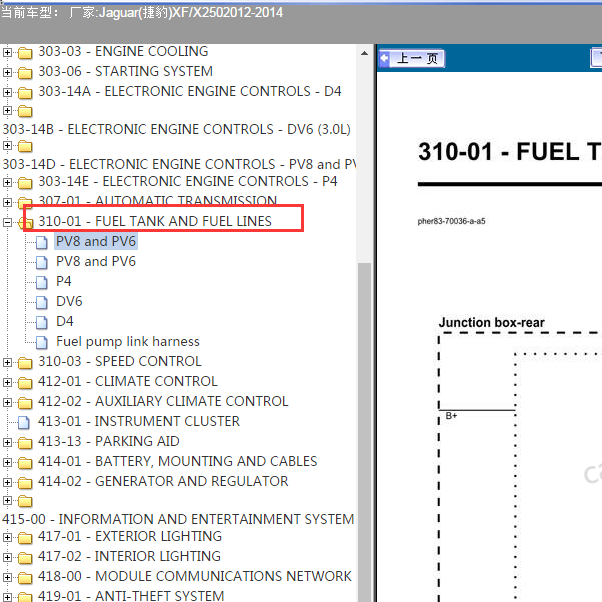Expand the 310-03 SPEED CONTROL node
Screen dimensions: 602x602
pyautogui.click(x=7, y=362)
